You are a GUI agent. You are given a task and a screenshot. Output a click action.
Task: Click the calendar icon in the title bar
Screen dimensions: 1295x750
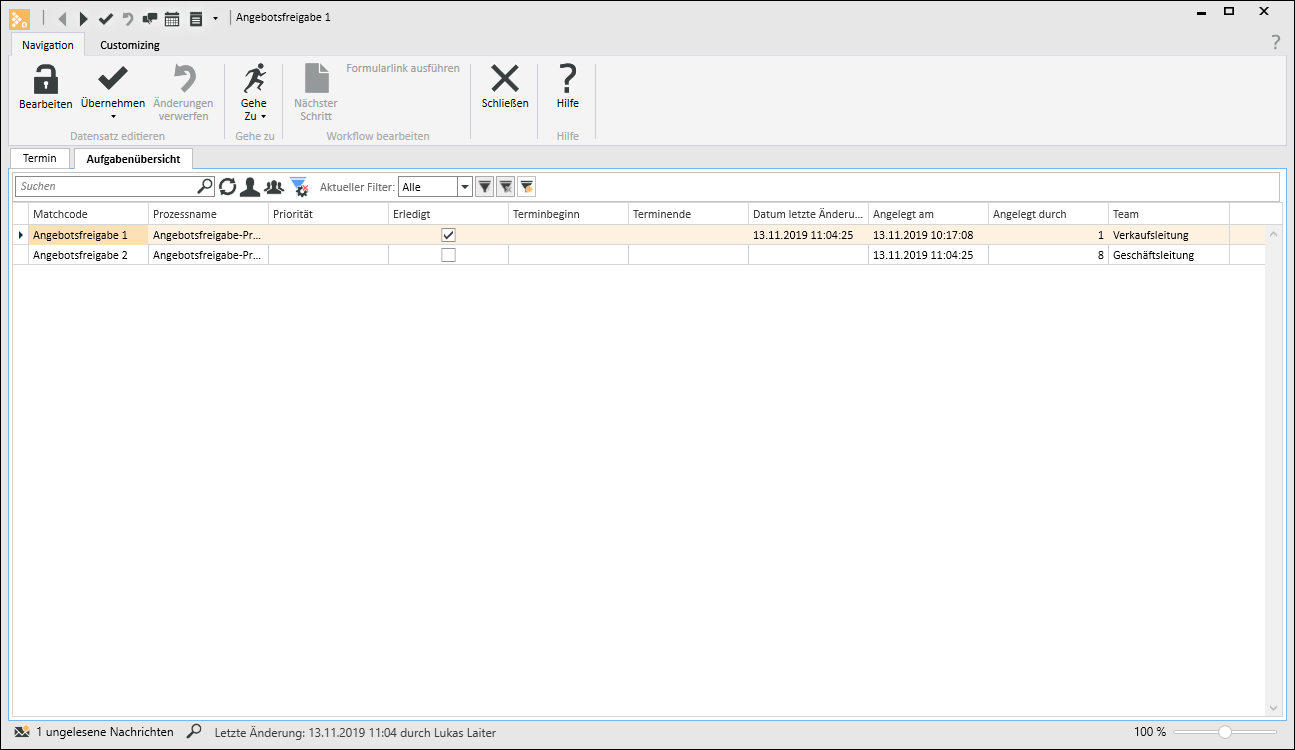(x=172, y=18)
